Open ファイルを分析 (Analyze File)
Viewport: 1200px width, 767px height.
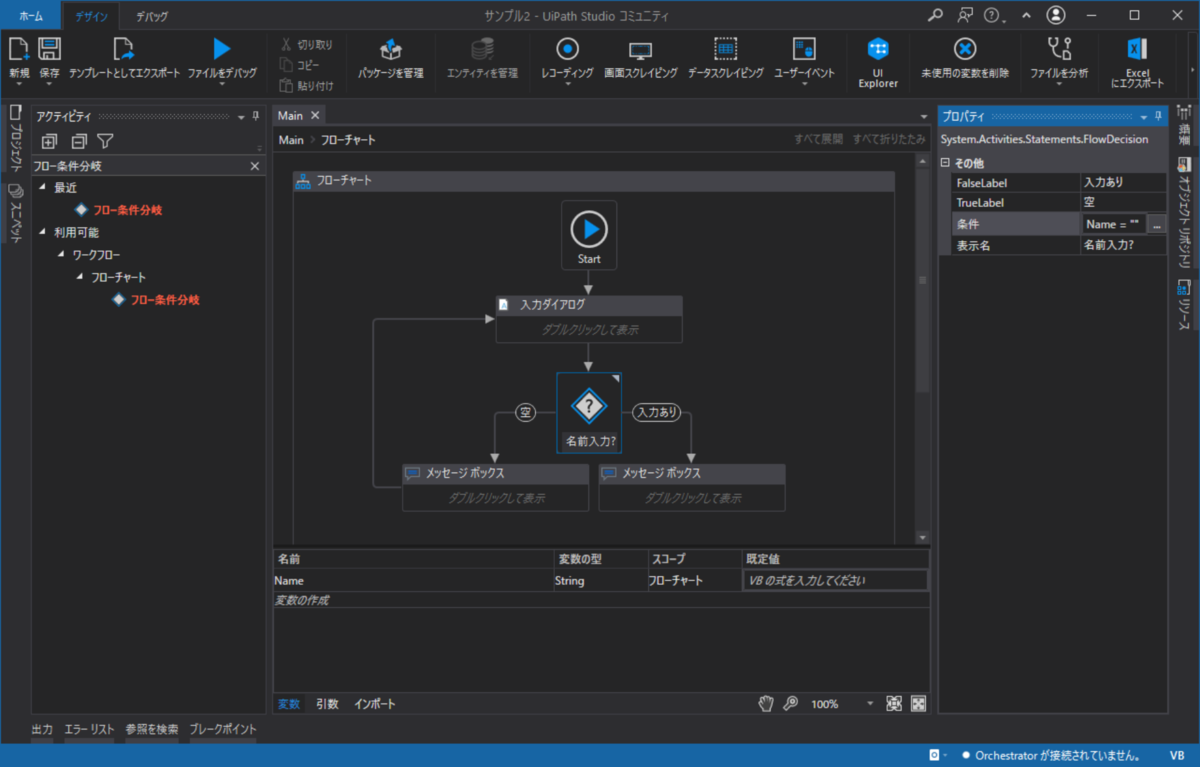(1059, 58)
